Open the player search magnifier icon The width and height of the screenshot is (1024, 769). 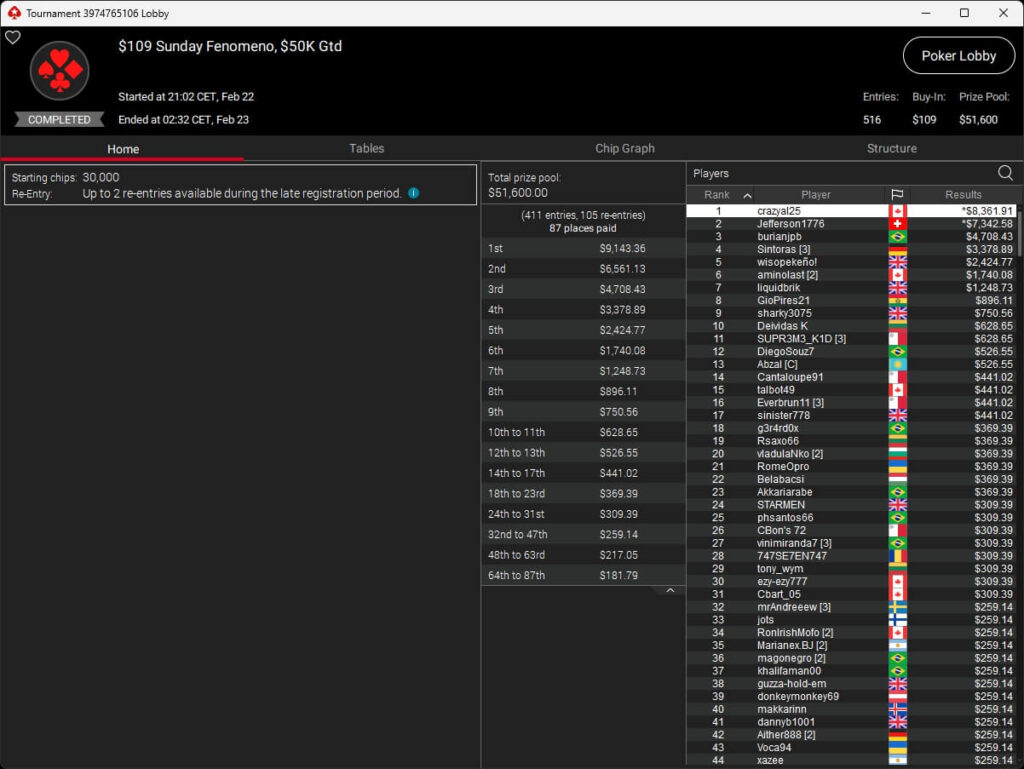coord(1005,173)
